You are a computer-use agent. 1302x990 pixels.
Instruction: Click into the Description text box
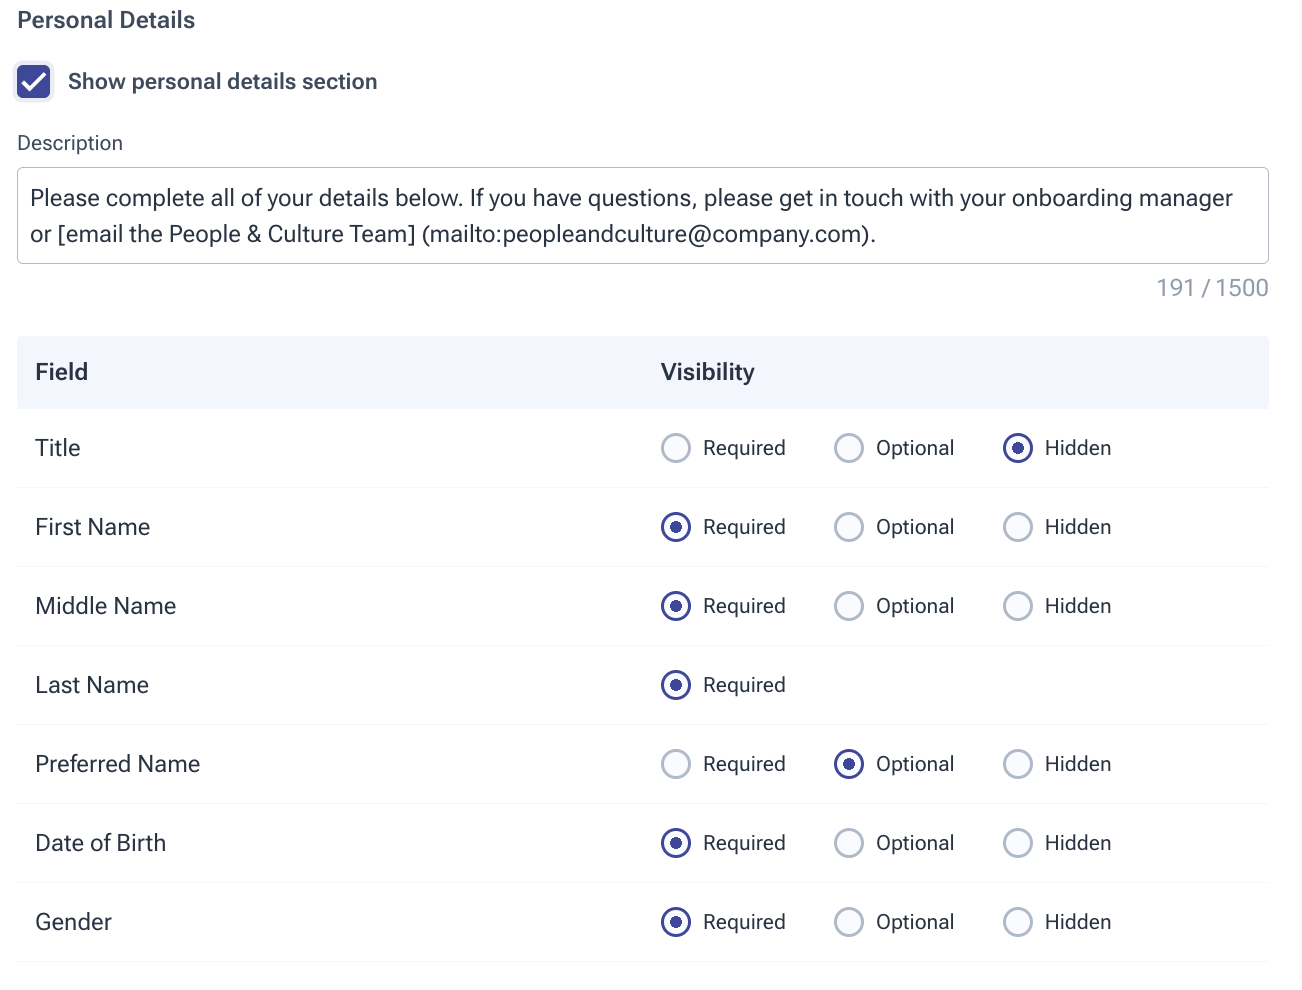pyautogui.click(x=642, y=216)
